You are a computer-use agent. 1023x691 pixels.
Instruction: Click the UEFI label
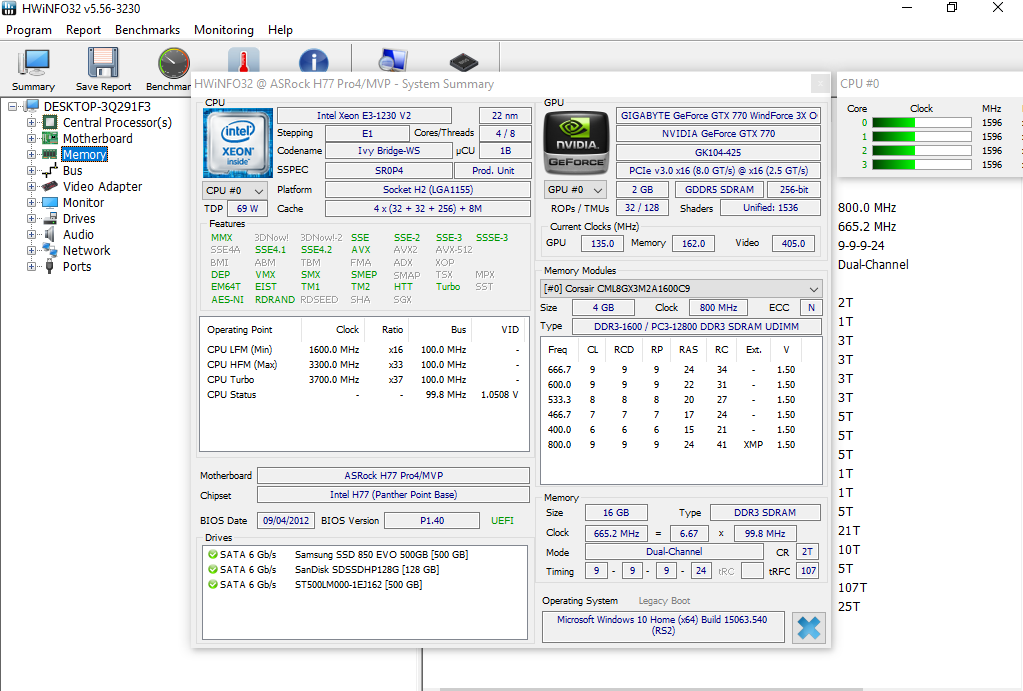(502, 521)
